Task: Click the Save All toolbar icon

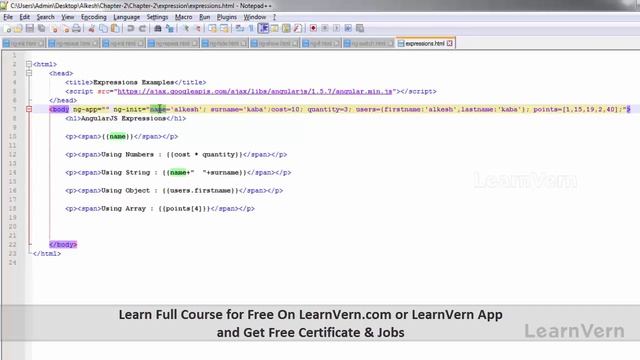Action: point(42,28)
